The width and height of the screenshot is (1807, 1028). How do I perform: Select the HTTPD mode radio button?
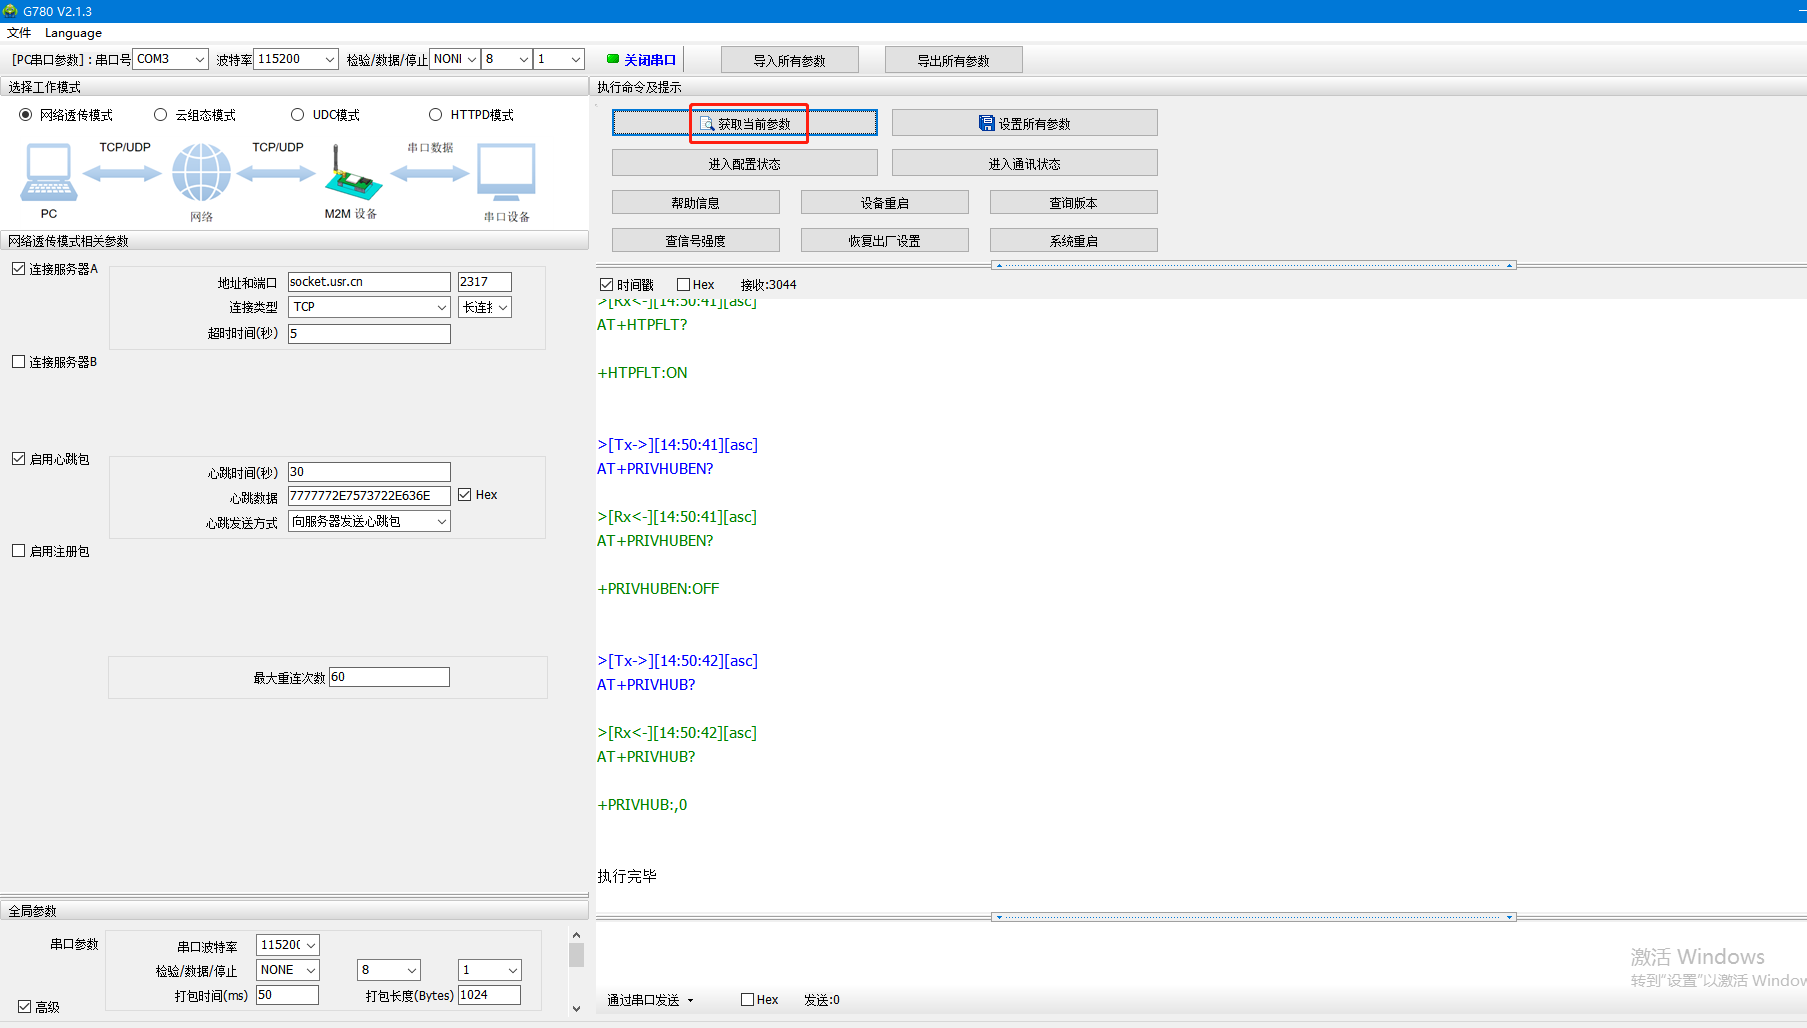435,115
